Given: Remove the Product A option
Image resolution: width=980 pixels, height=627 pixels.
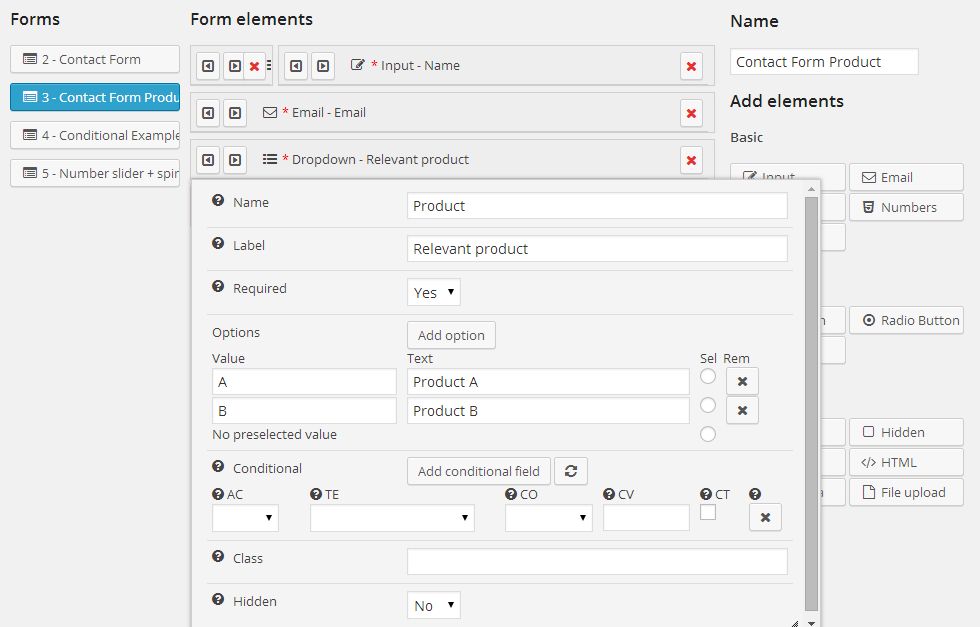Looking at the screenshot, I should [x=742, y=381].
